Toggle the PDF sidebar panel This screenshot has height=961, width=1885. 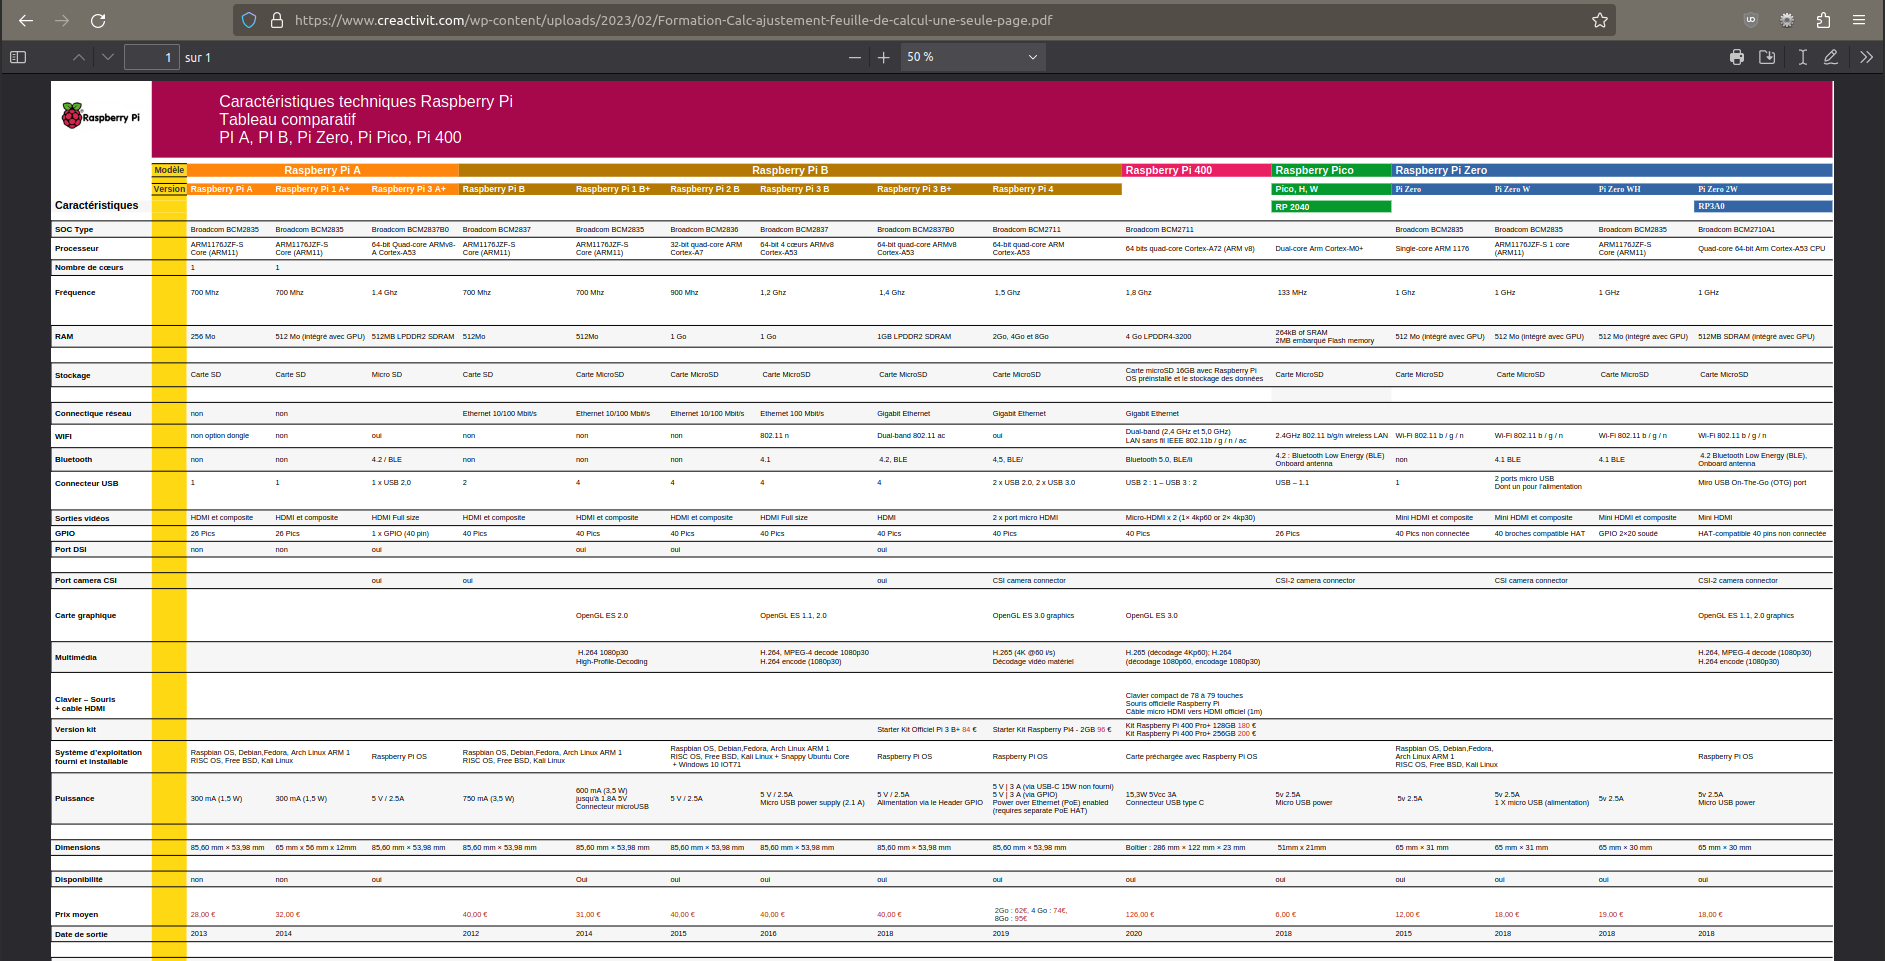point(18,57)
